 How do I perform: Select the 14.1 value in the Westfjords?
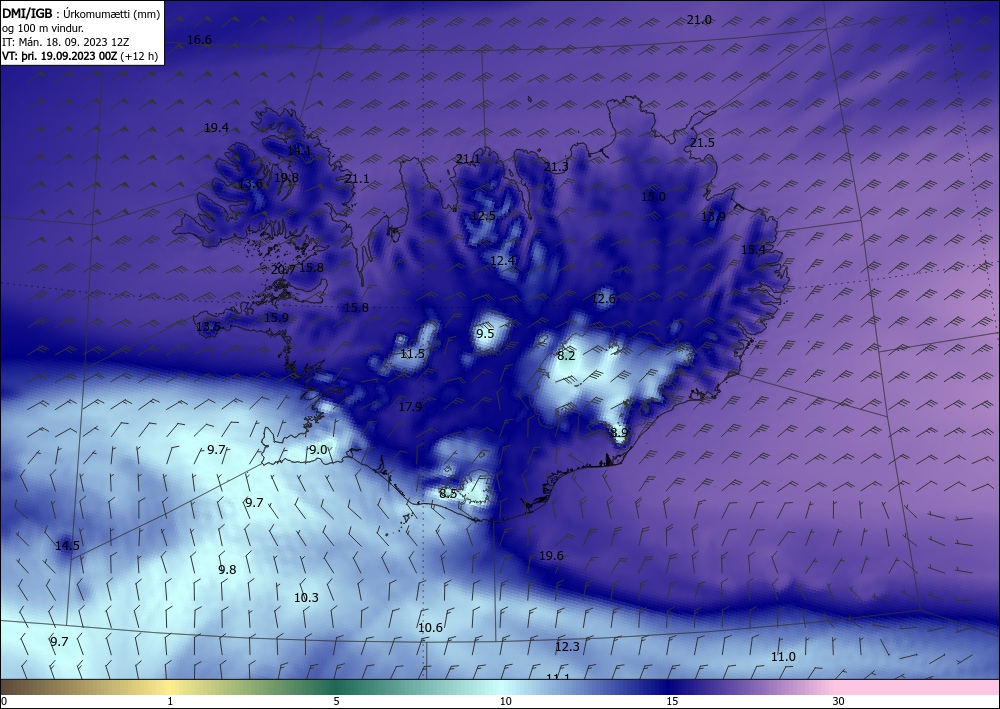pyautogui.click(x=299, y=151)
